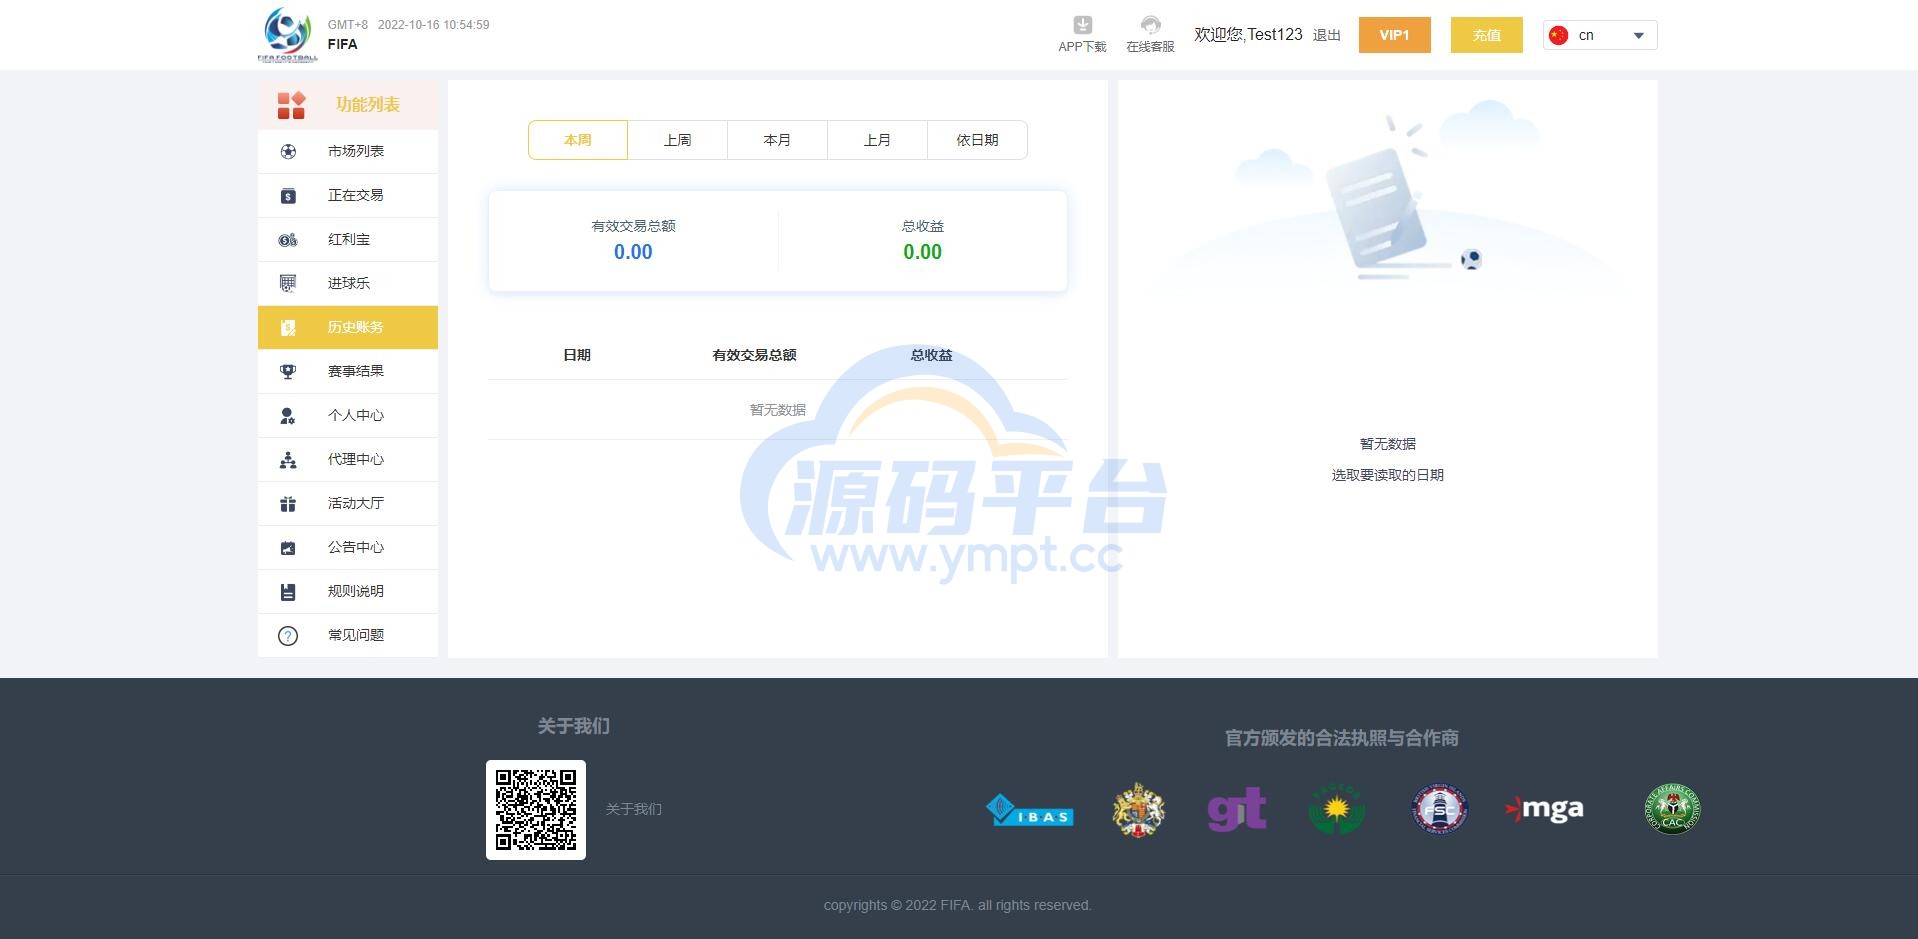1918x939 pixels.
Task: Go to 正在交易 menu item
Action: (x=348, y=196)
